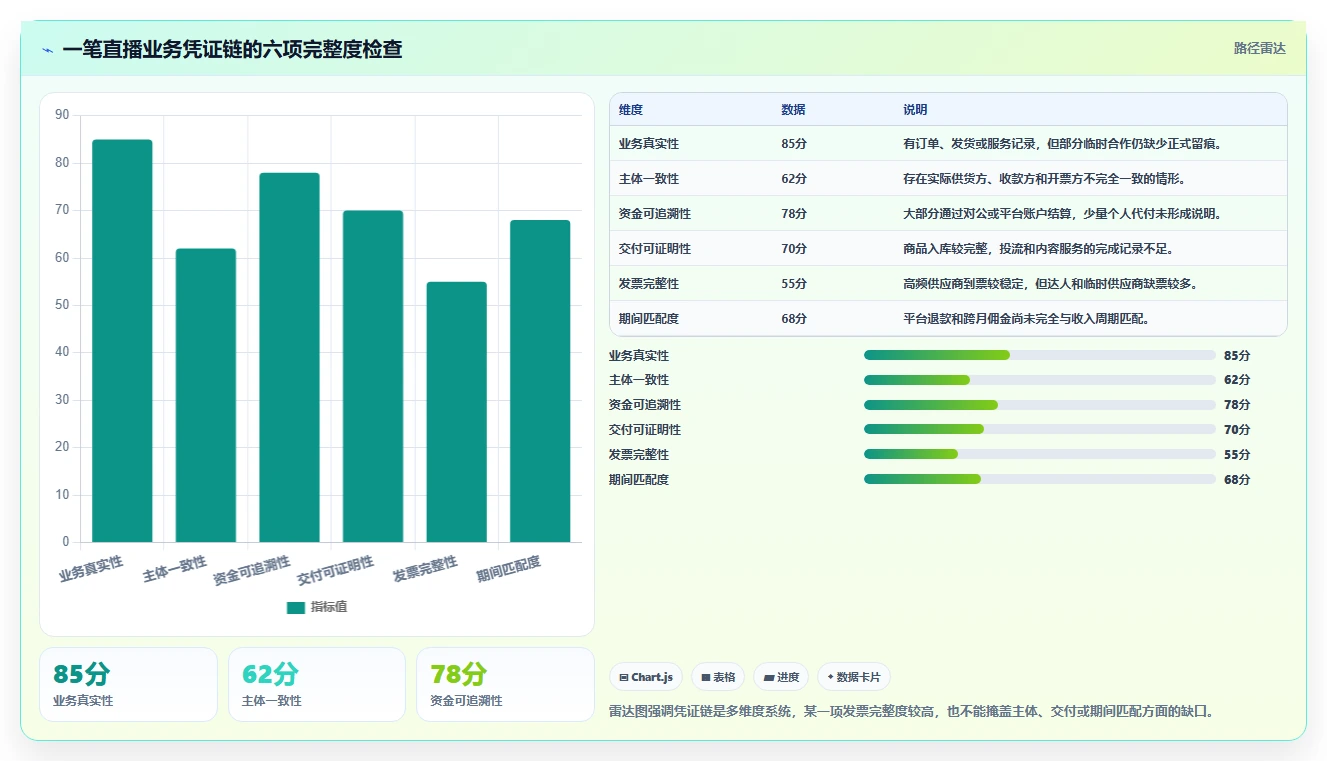Click the lightning icon beside the title
The height and width of the screenshot is (761, 1327).
[x=48, y=50]
